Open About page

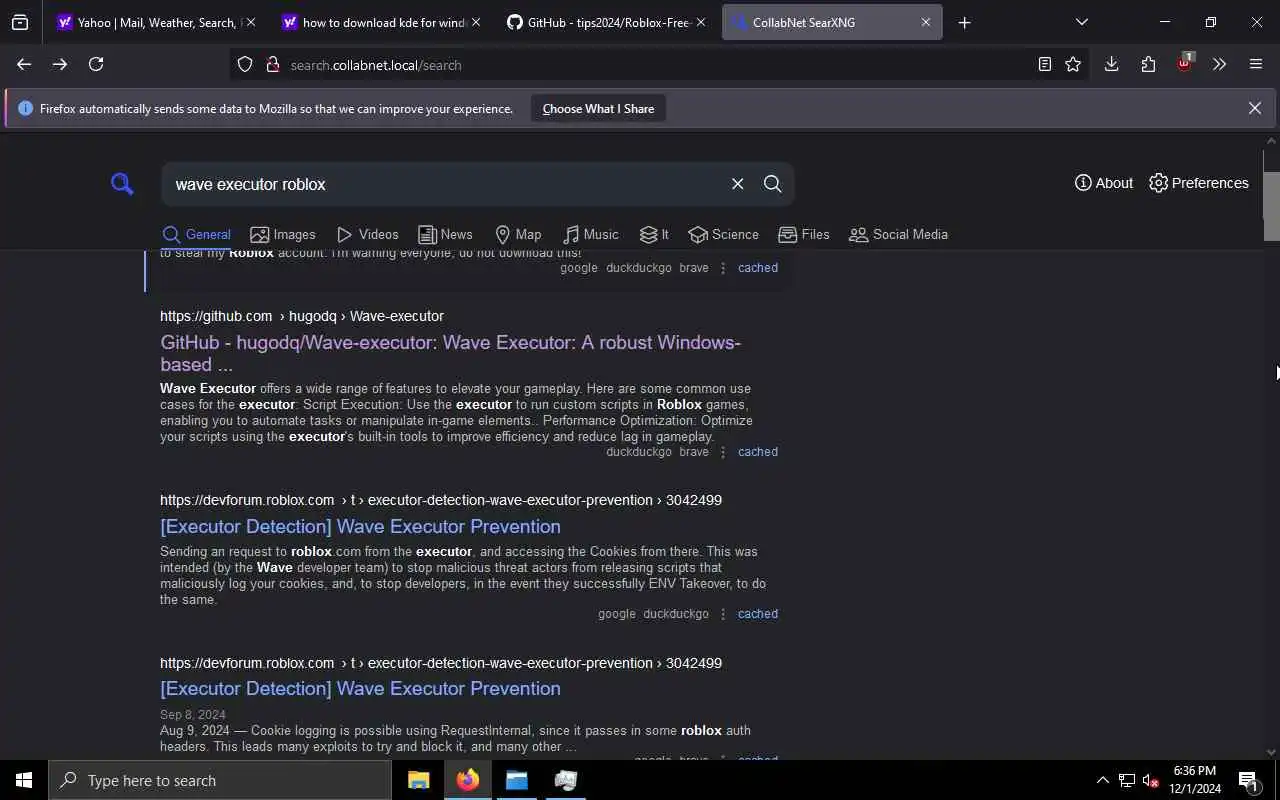point(1104,183)
